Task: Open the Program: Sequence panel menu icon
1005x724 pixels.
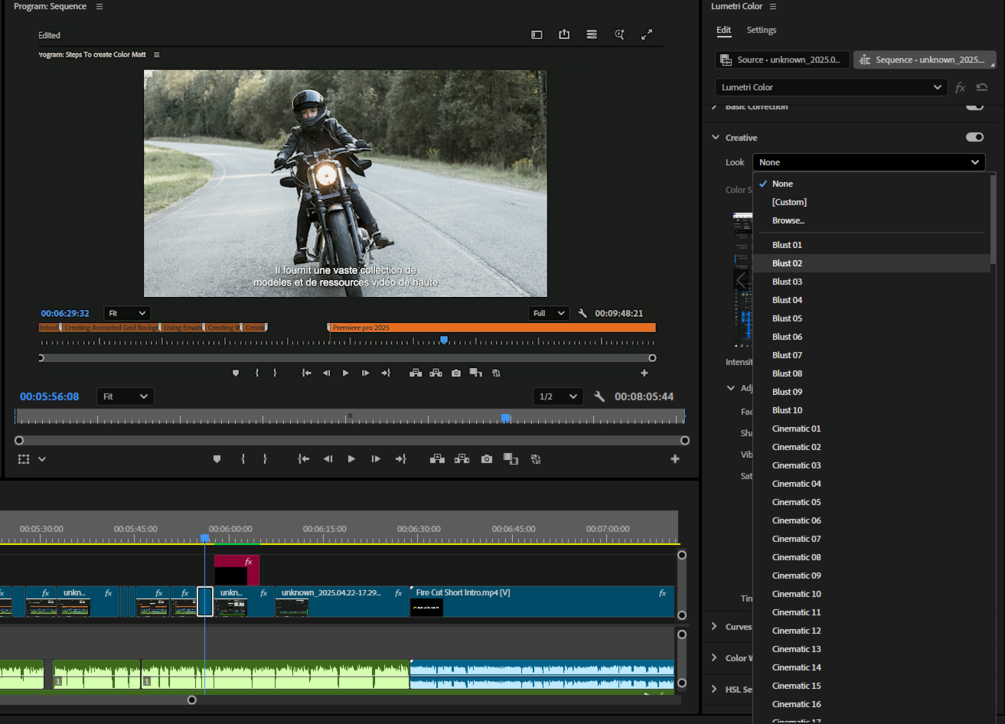Action: [99, 7]
